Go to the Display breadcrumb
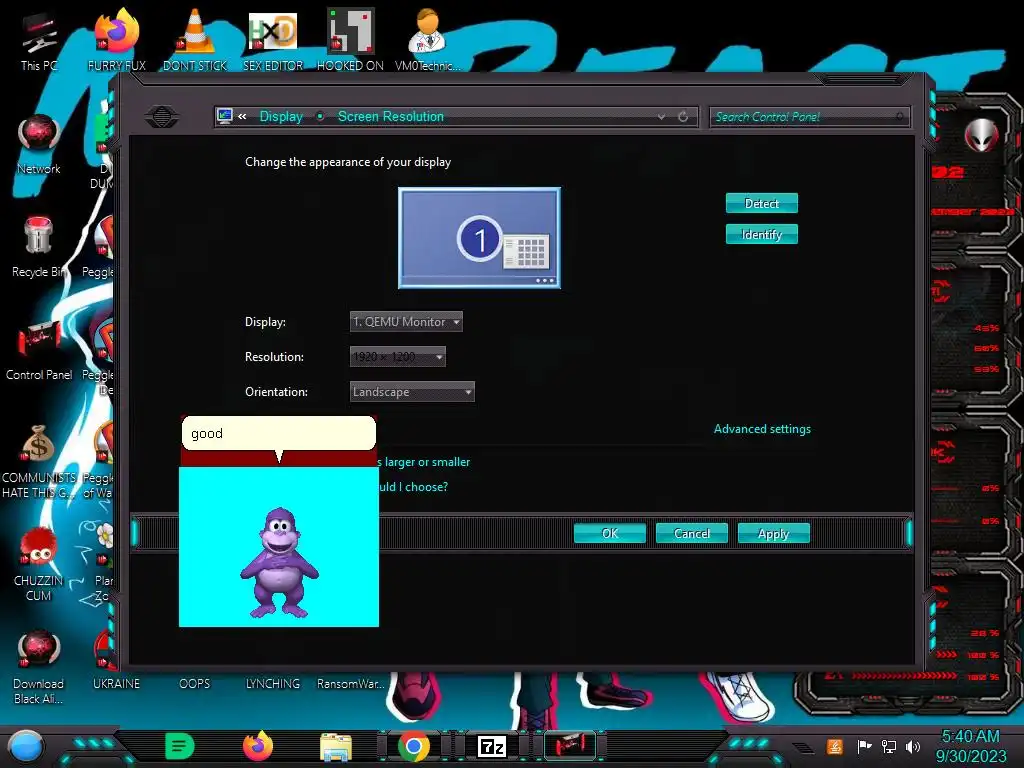 [x=281, y=116]
